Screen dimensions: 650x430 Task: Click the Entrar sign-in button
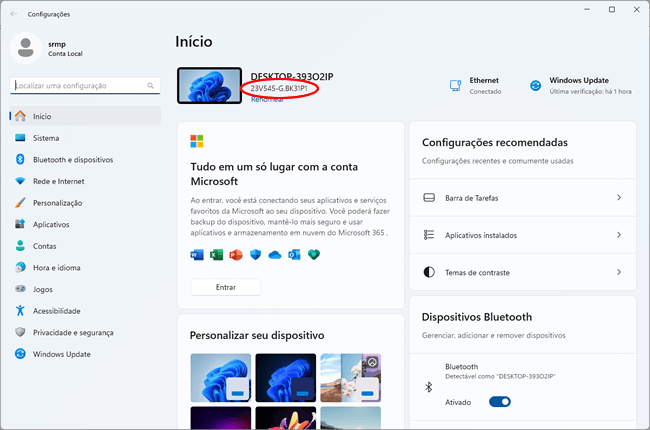[226, 287]
